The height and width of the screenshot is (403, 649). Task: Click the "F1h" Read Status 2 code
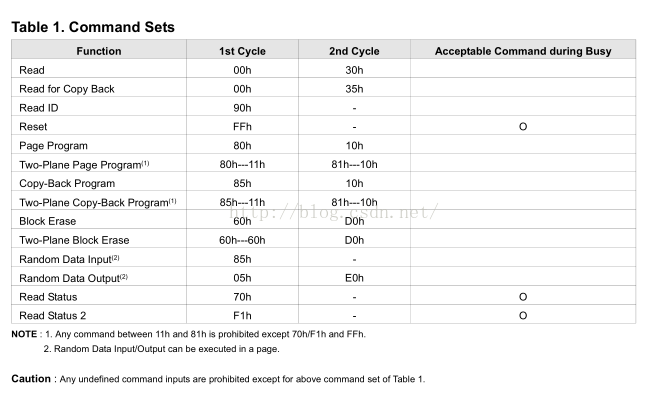(x=242, y=315)
